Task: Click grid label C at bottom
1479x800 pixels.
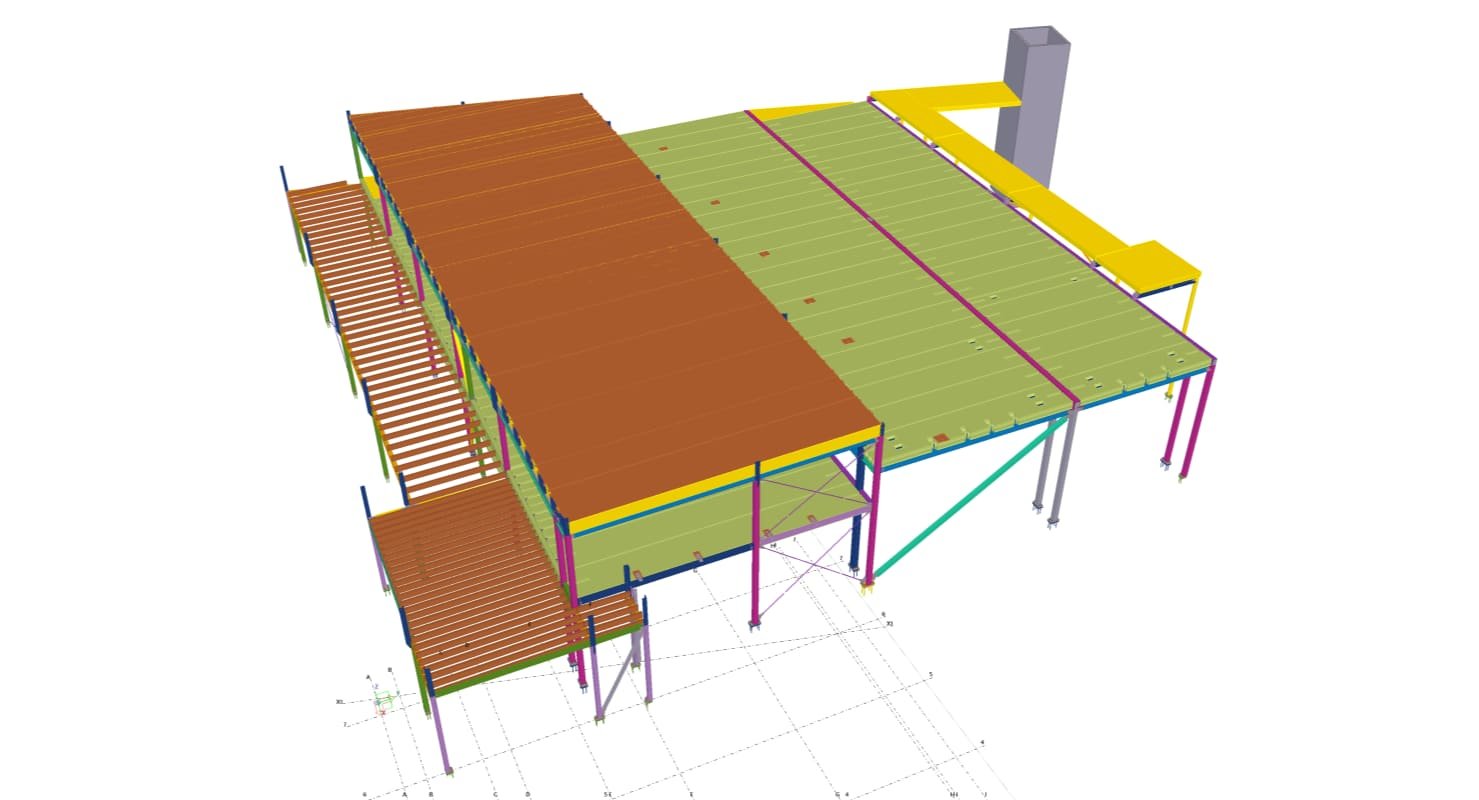Action: (495, 795)
